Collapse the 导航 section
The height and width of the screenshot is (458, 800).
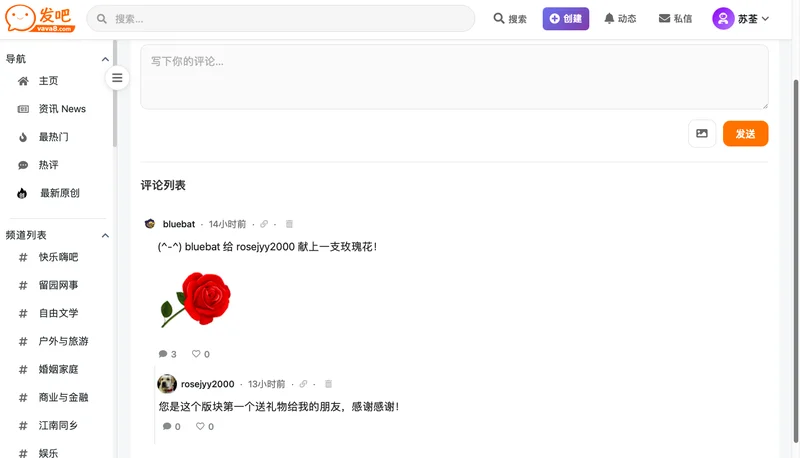106,59
